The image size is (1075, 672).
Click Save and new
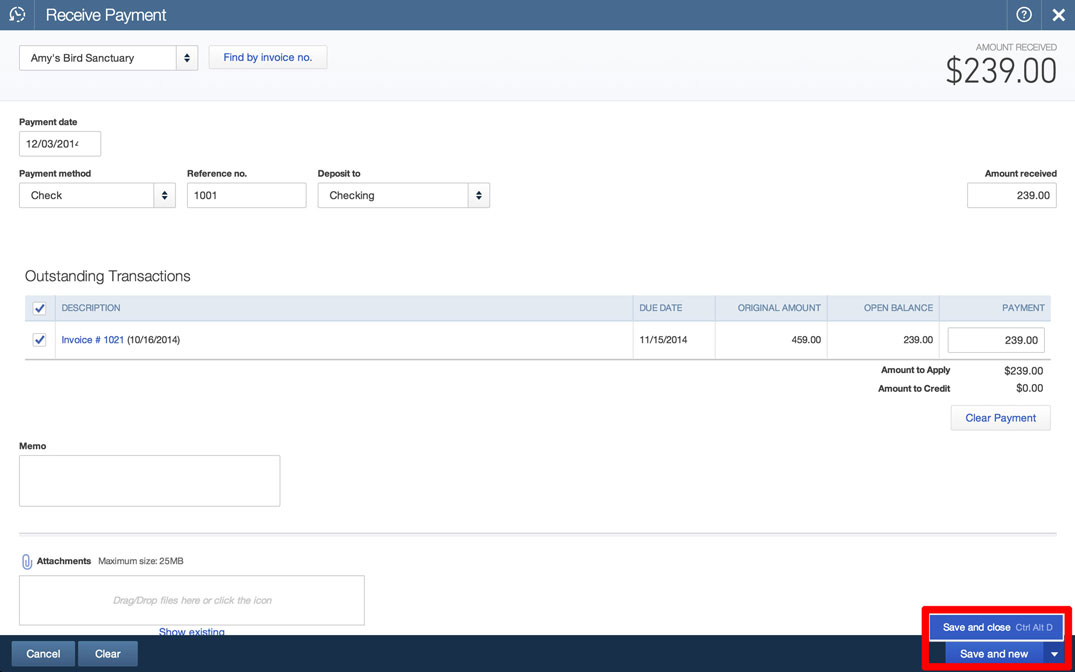coord(994,654)
